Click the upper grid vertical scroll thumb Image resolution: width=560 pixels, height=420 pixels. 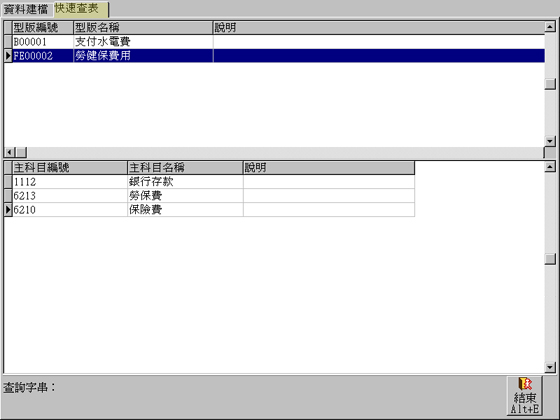click(550, 84)
